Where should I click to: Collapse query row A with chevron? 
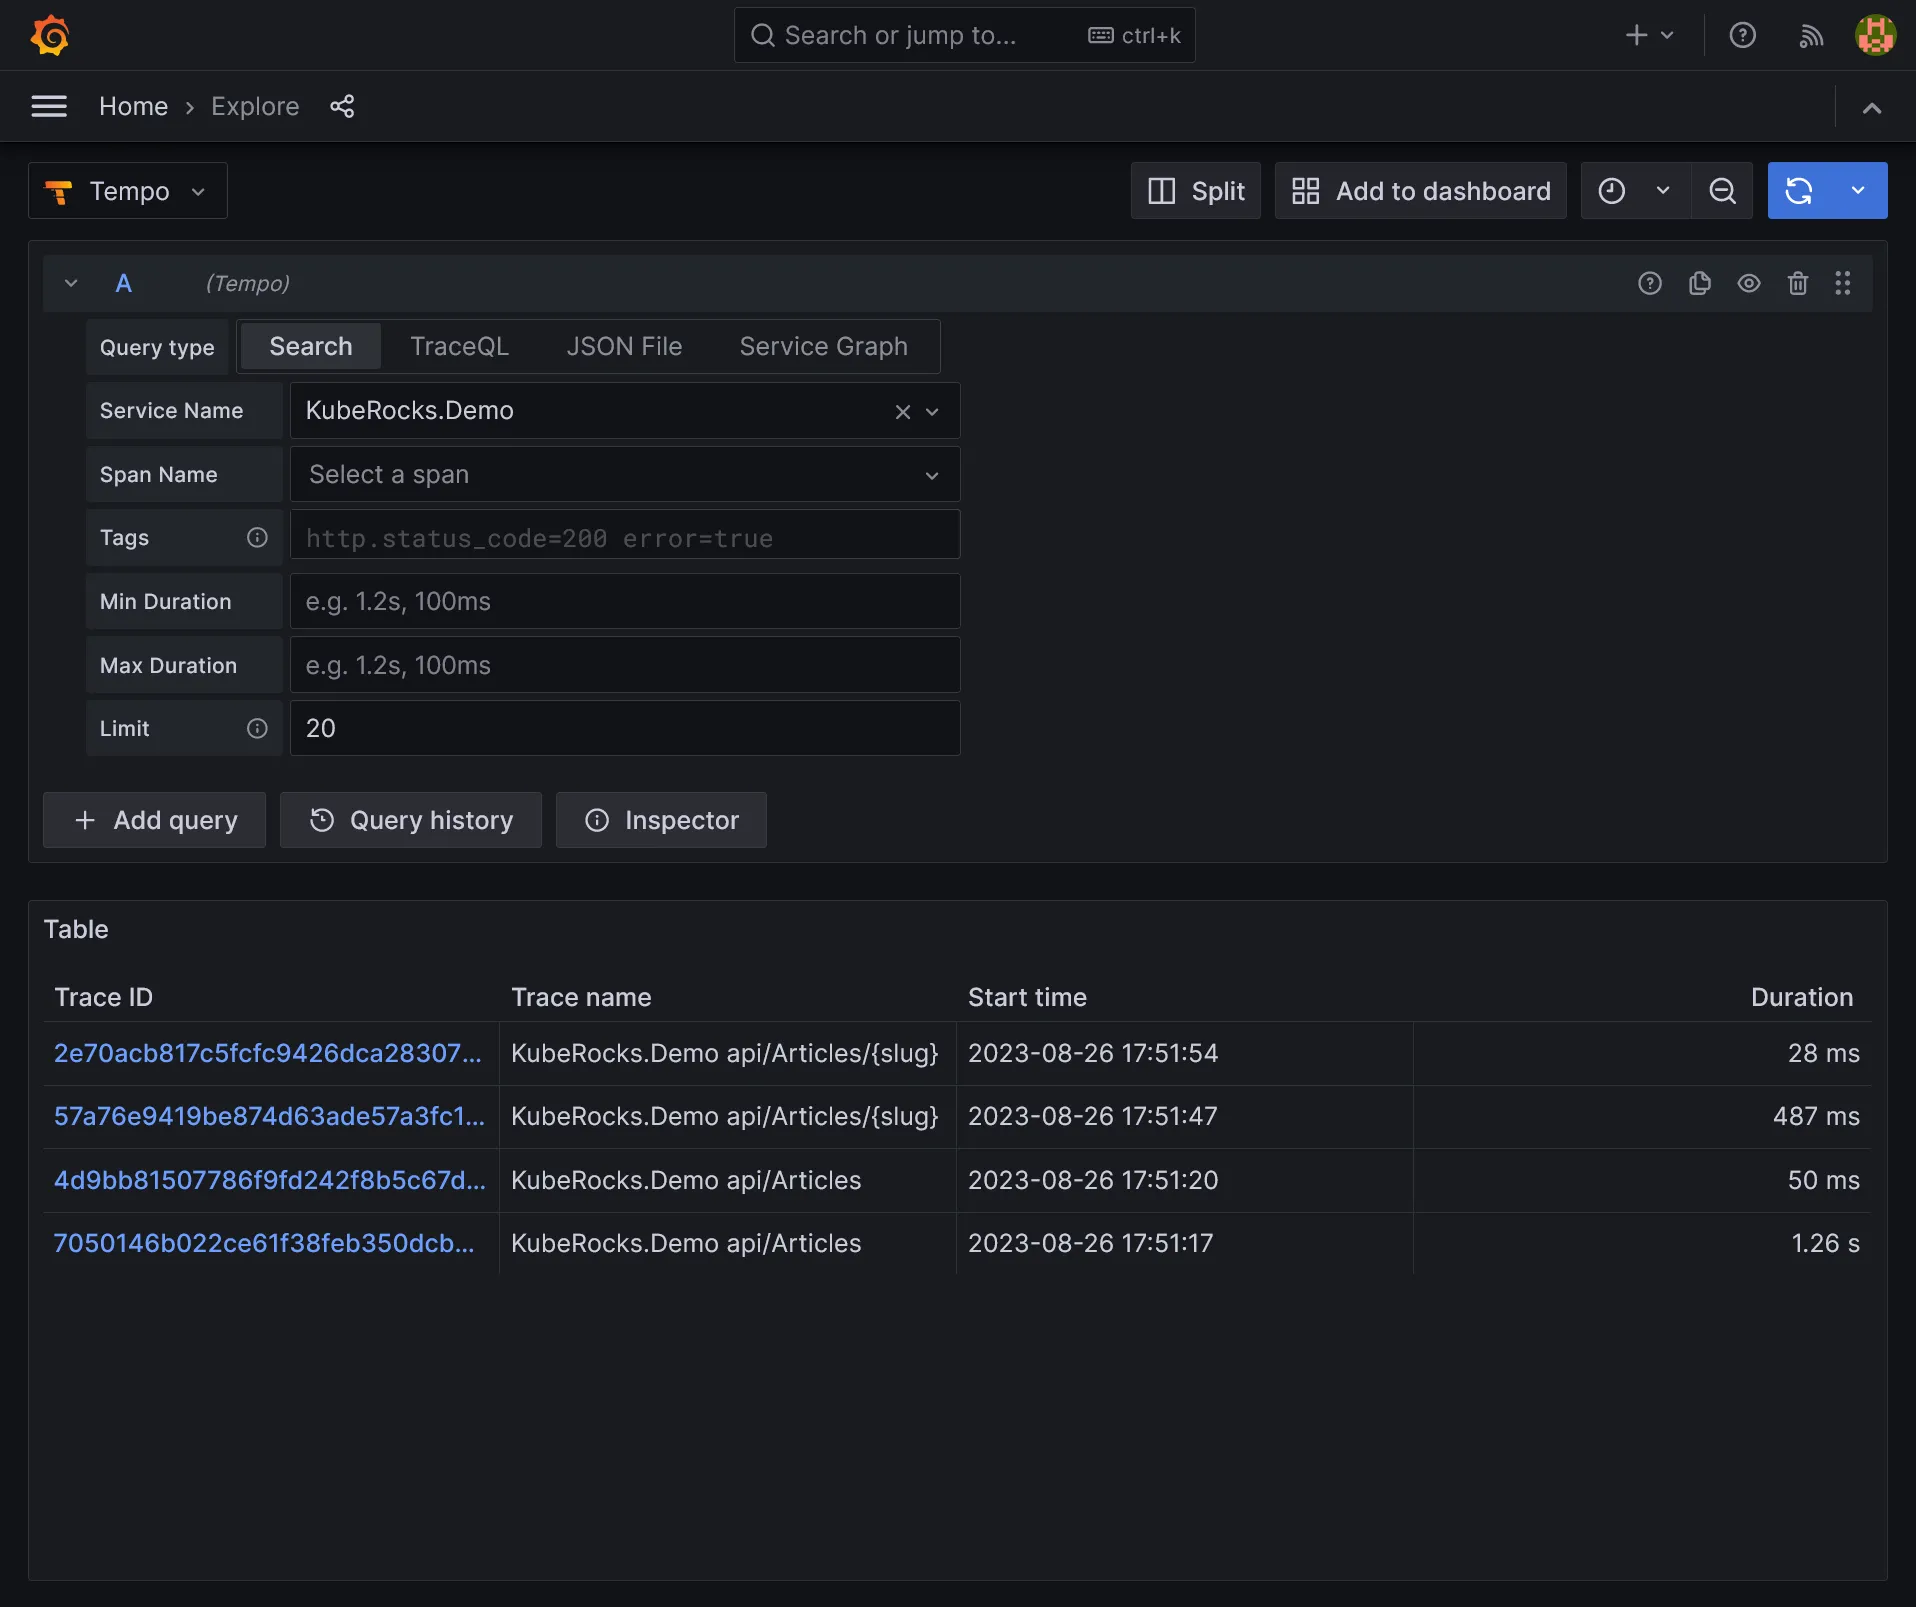(x=71, y=284)
